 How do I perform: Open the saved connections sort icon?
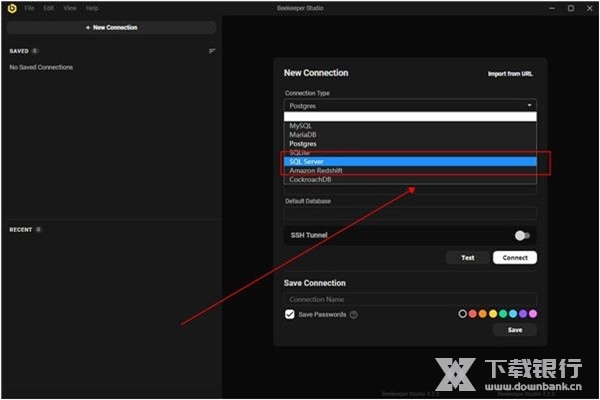coord(212,51)
